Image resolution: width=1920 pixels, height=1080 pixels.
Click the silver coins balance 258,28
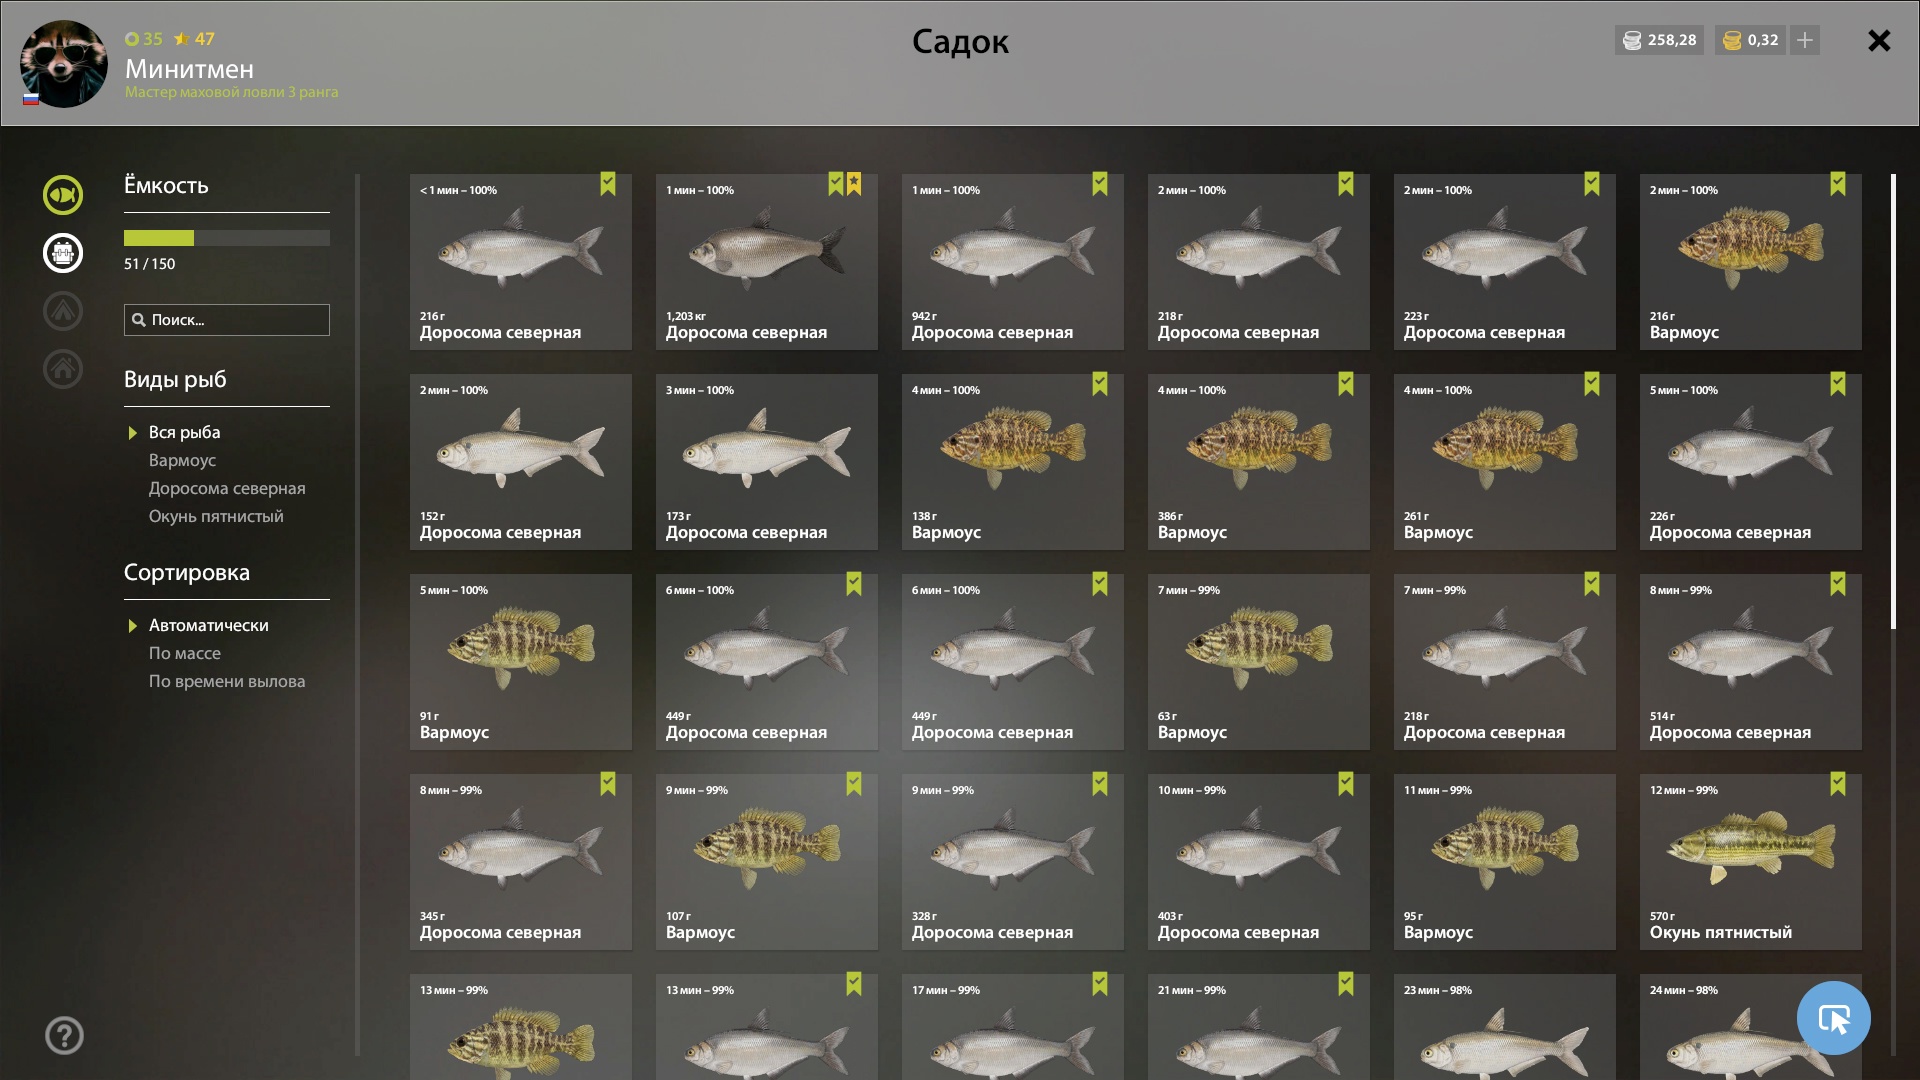click(1659, 40)
